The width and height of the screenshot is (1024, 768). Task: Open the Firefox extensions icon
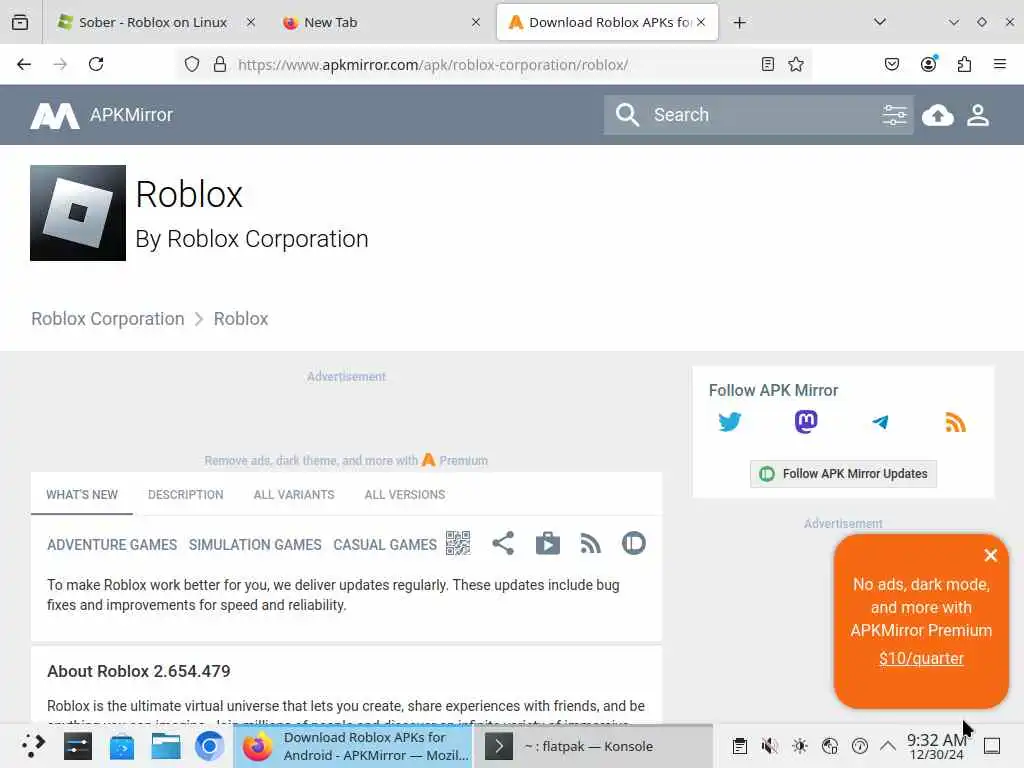(964, 64)
